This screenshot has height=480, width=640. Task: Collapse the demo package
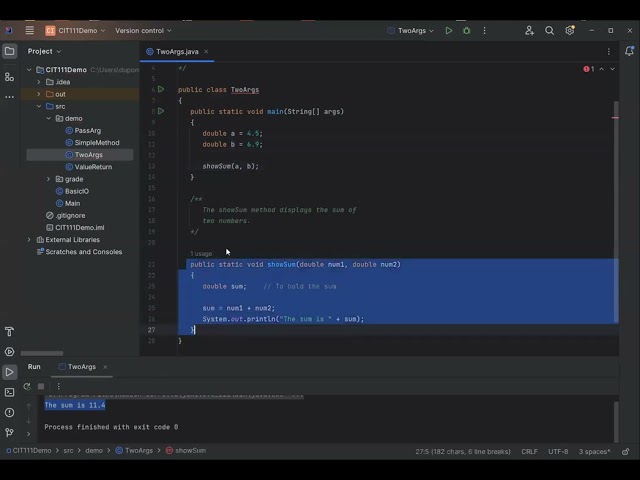click(49, 118)
